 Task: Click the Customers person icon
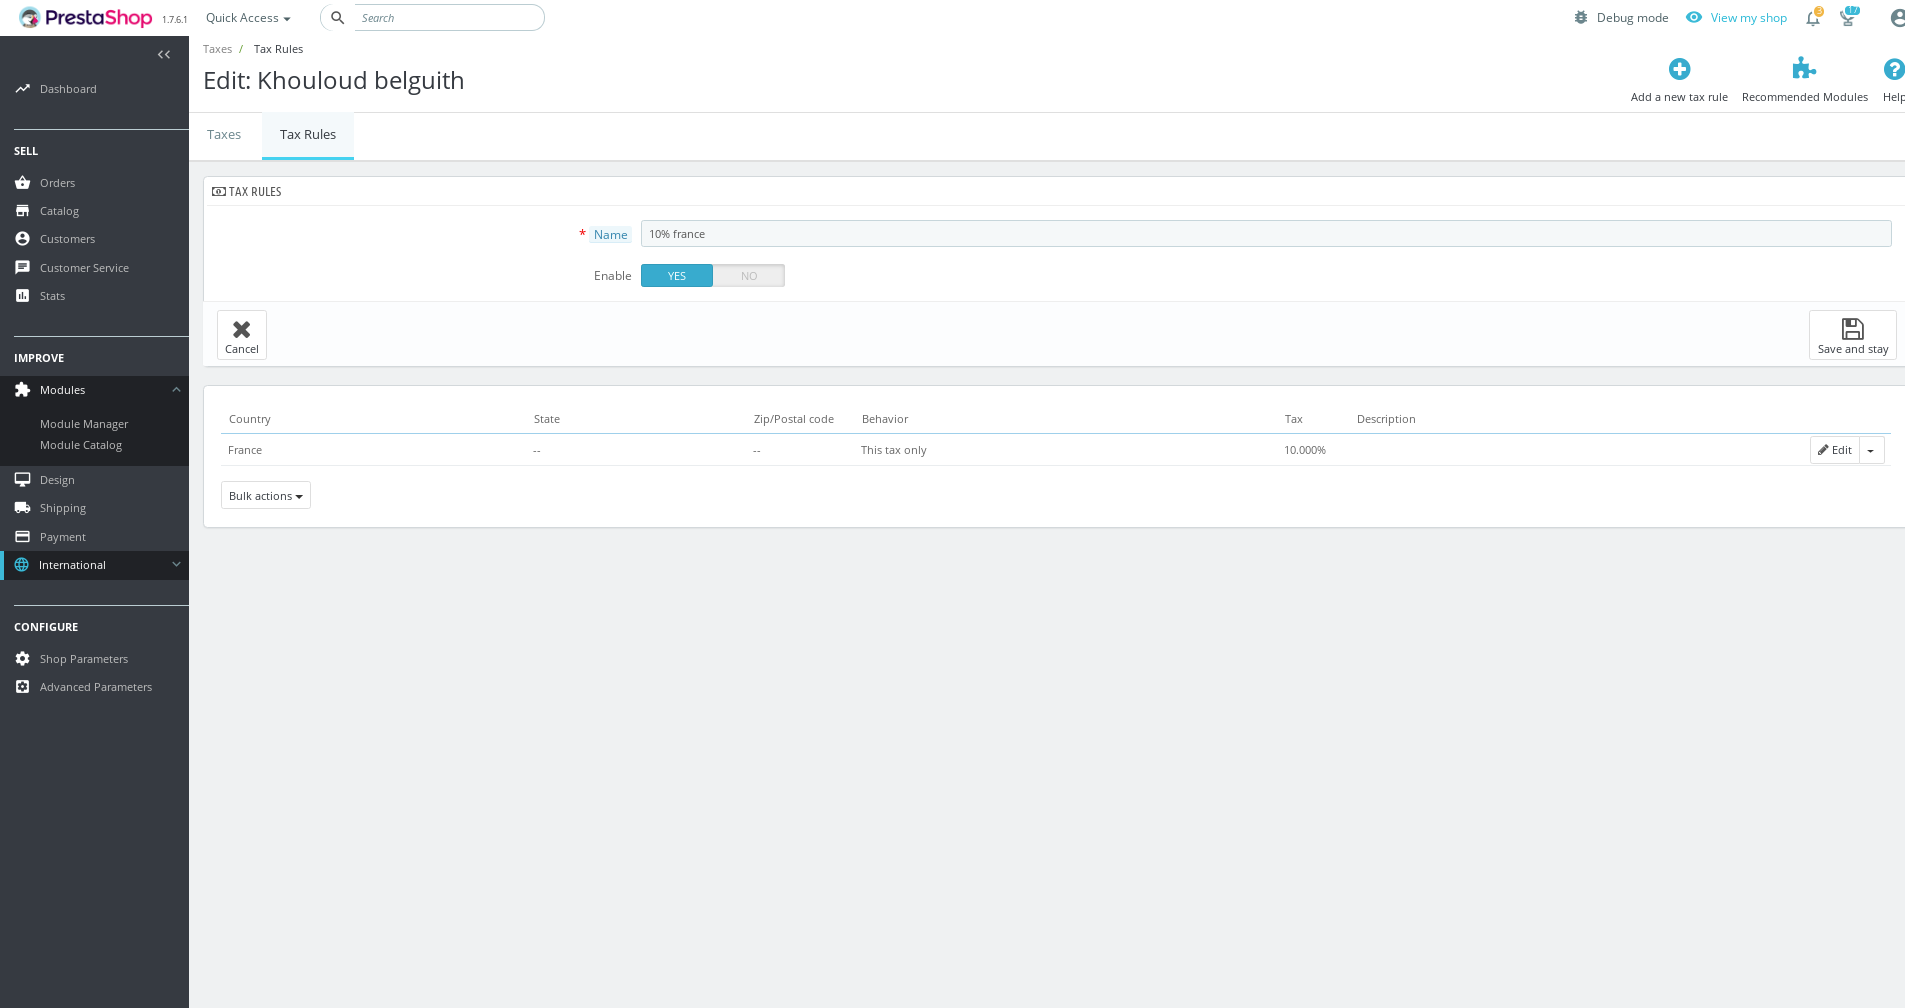(x=22, y=239)
